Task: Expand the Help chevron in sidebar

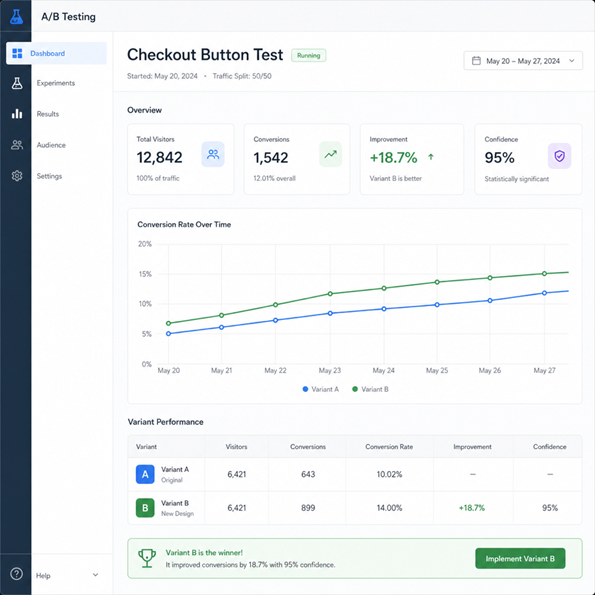Action: point(96,575)
